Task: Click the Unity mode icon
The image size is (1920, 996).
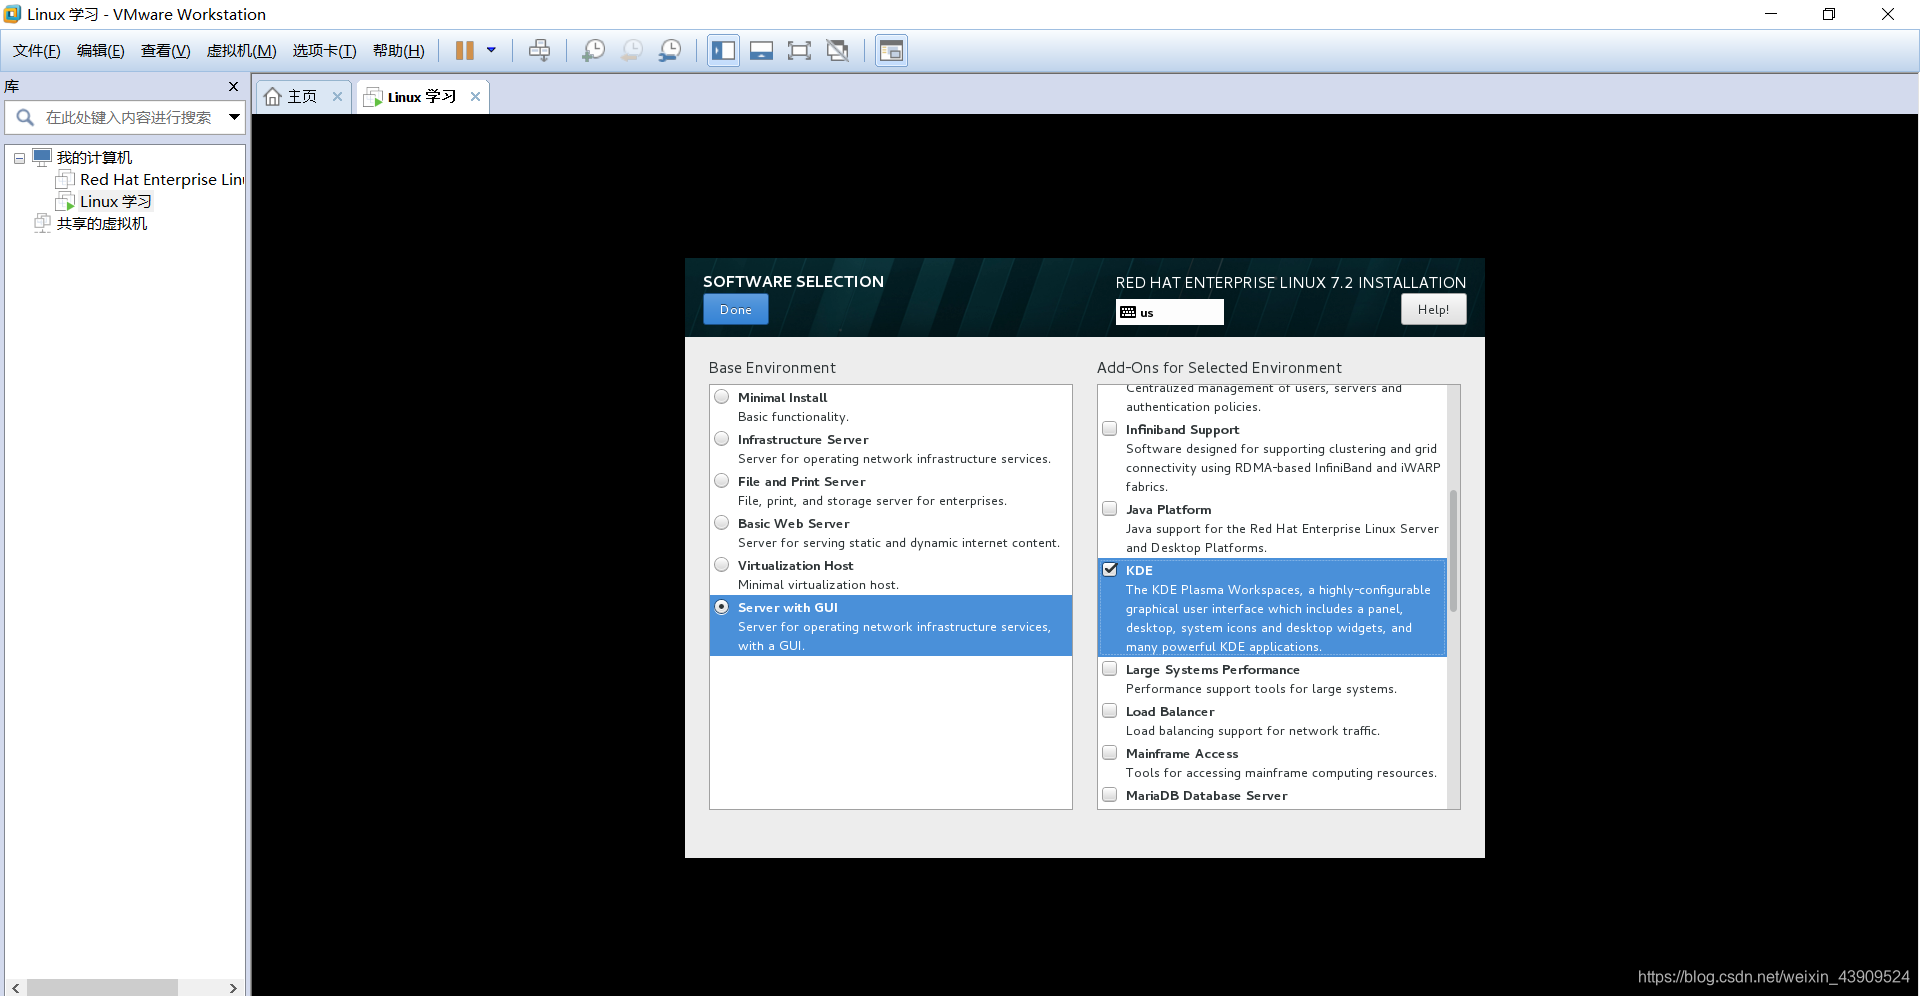Action: [x=838, y=50]
